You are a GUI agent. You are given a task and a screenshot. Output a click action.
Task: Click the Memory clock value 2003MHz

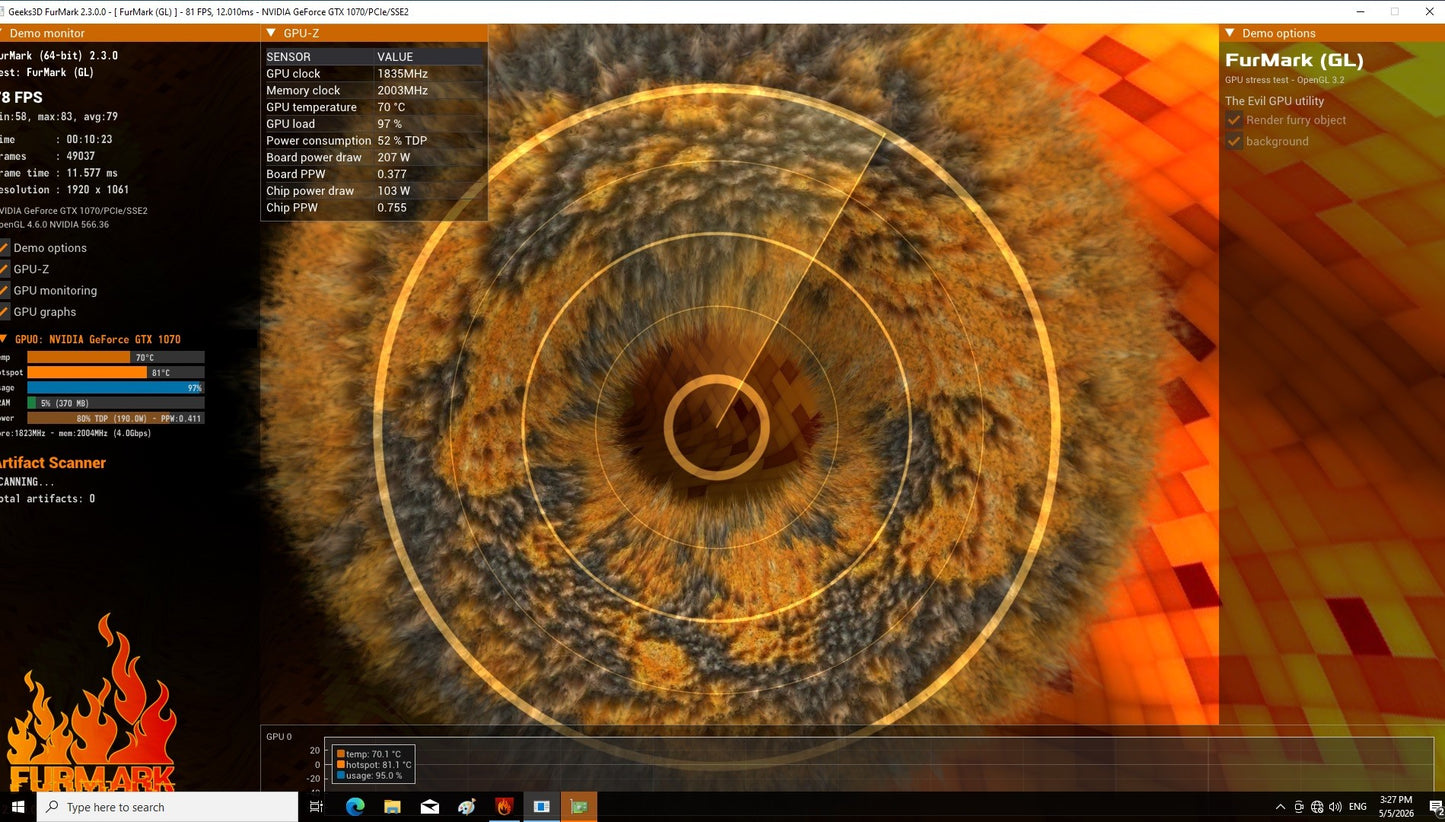(x=402, y=90)
